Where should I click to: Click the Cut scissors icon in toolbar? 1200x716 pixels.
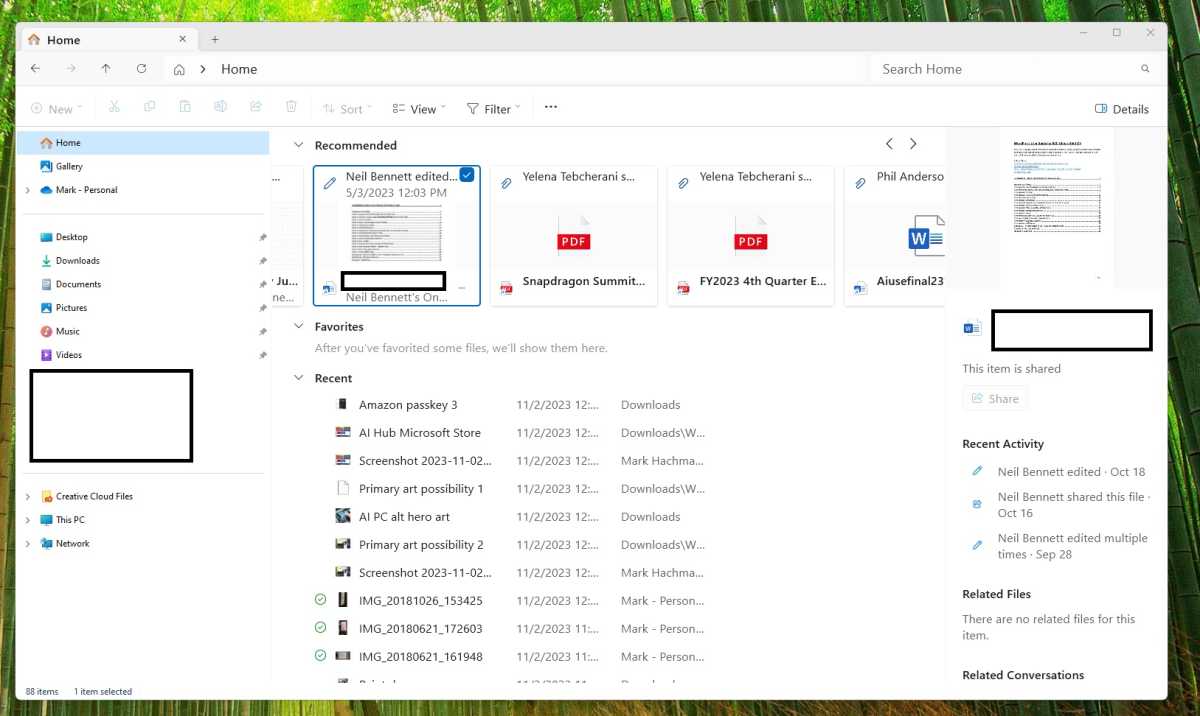click(114, 108)
